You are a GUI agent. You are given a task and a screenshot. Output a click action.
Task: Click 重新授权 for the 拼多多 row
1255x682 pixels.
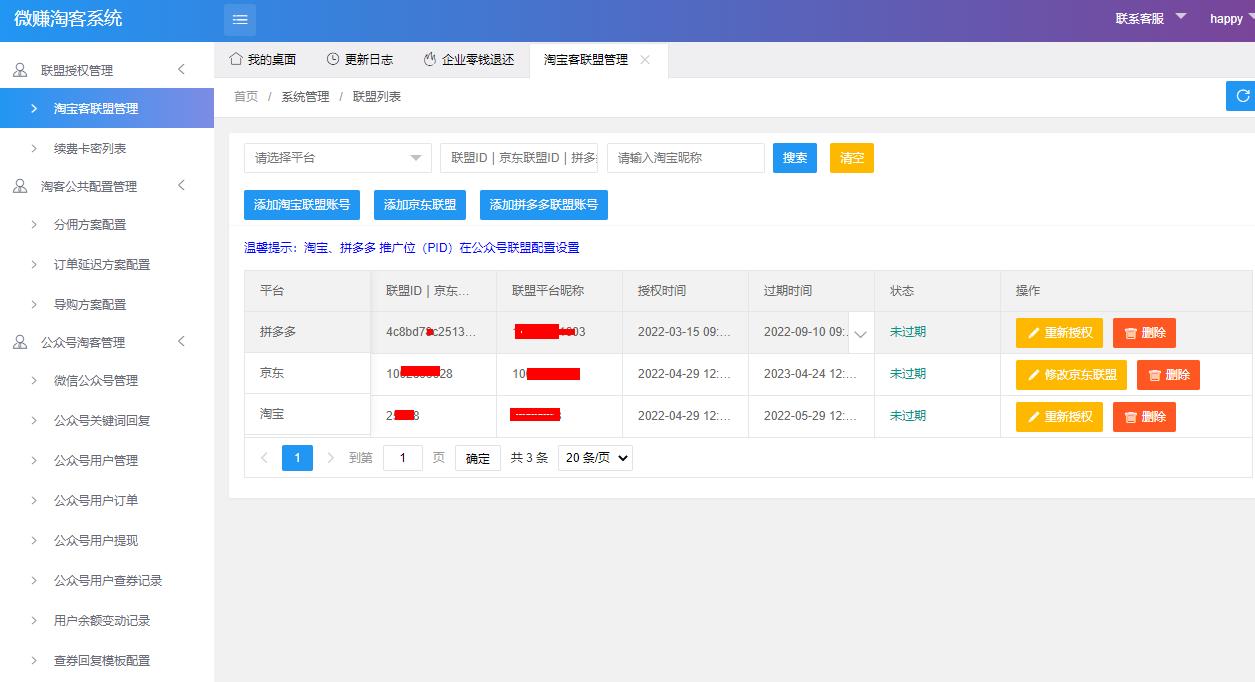[1059, 333]
